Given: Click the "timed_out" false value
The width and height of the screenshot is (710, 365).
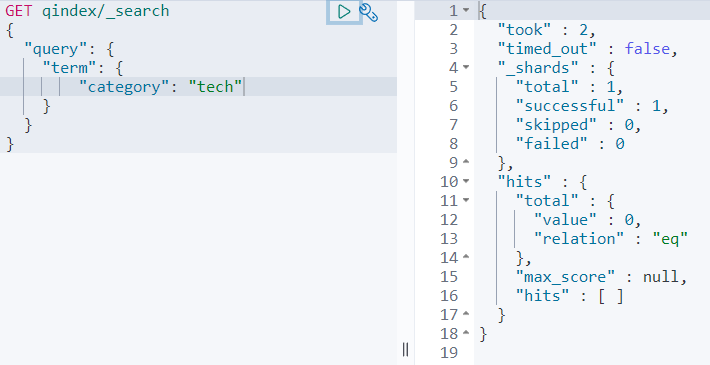Looking at the screenshot, I should 647,49.
